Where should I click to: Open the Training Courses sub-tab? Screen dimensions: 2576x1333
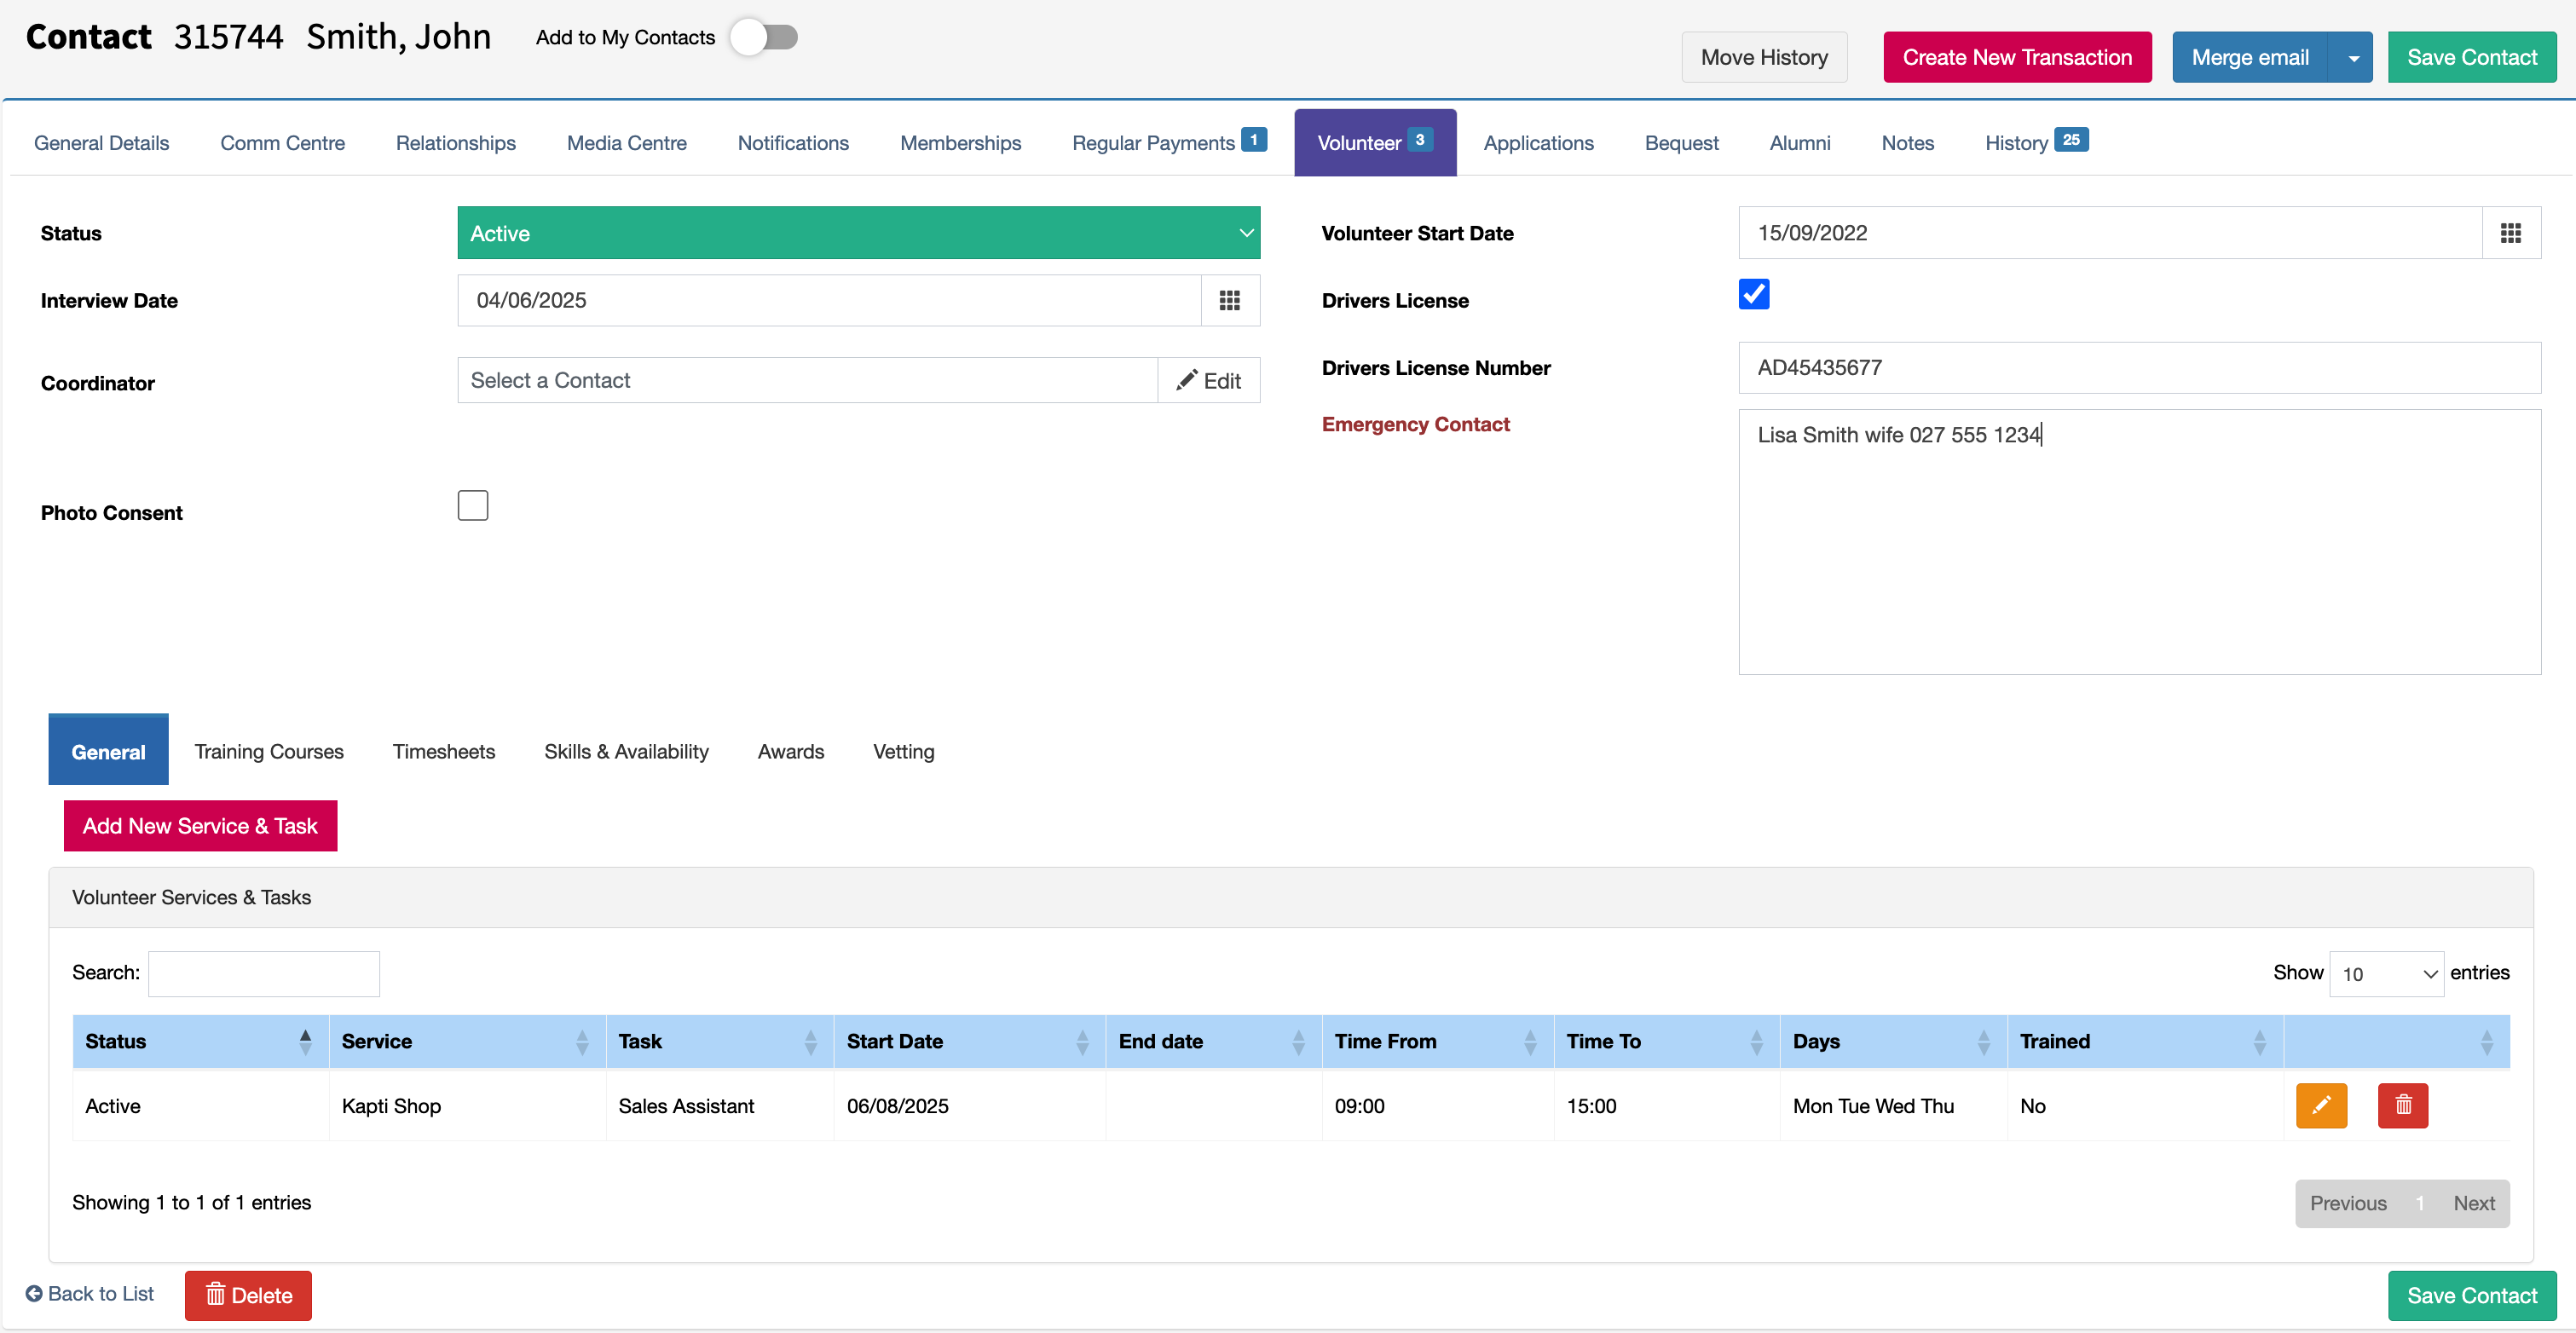pos(269,751)
